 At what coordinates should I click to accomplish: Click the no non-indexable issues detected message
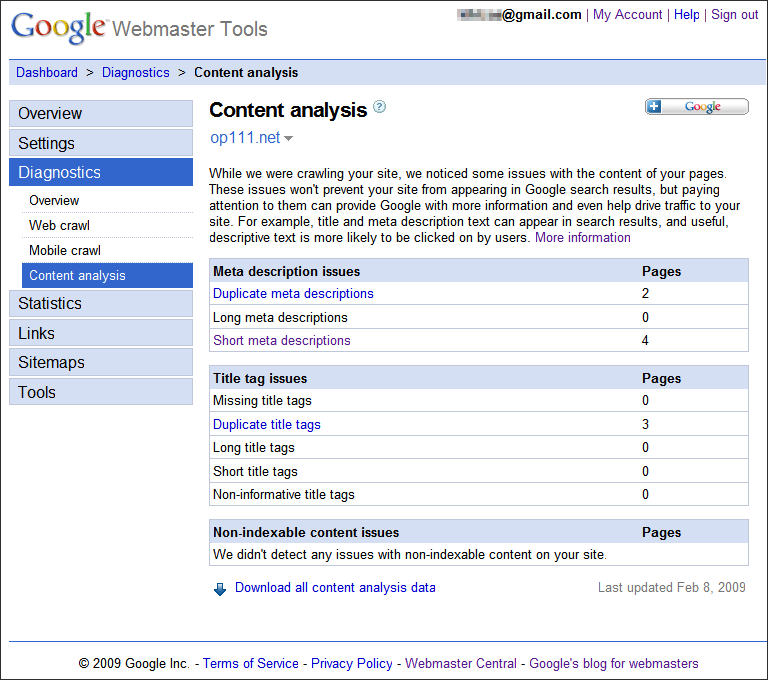(x=410, y=555)
